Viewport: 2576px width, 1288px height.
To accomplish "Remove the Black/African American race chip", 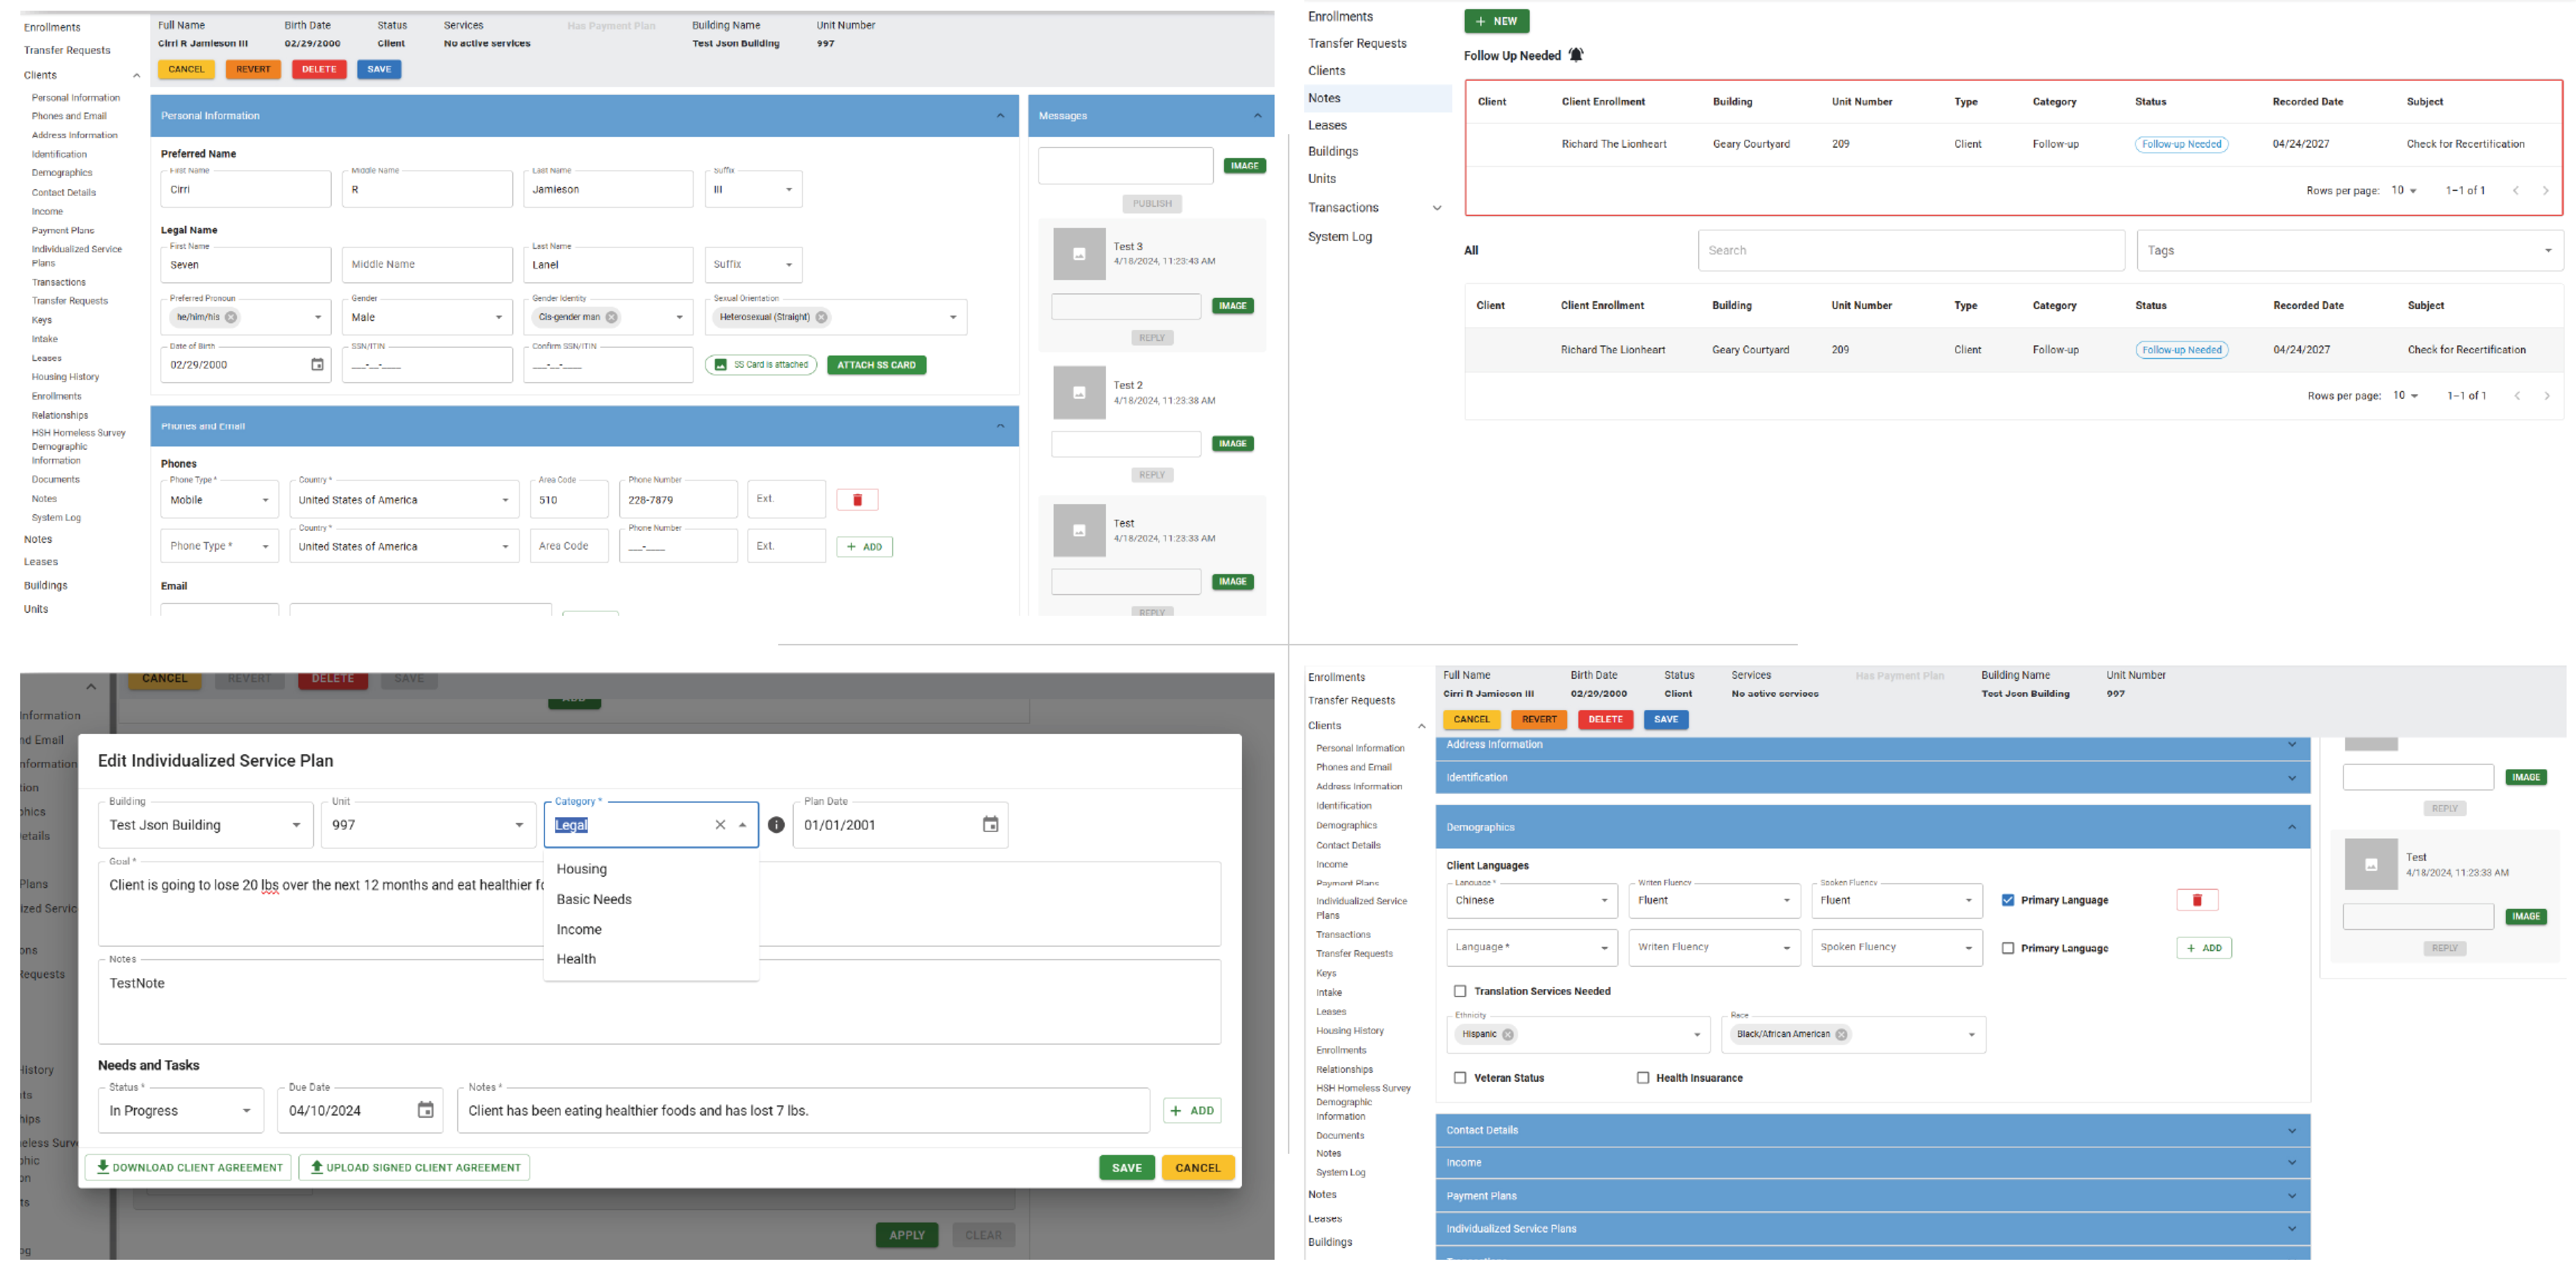I will coord(1841,1034).
